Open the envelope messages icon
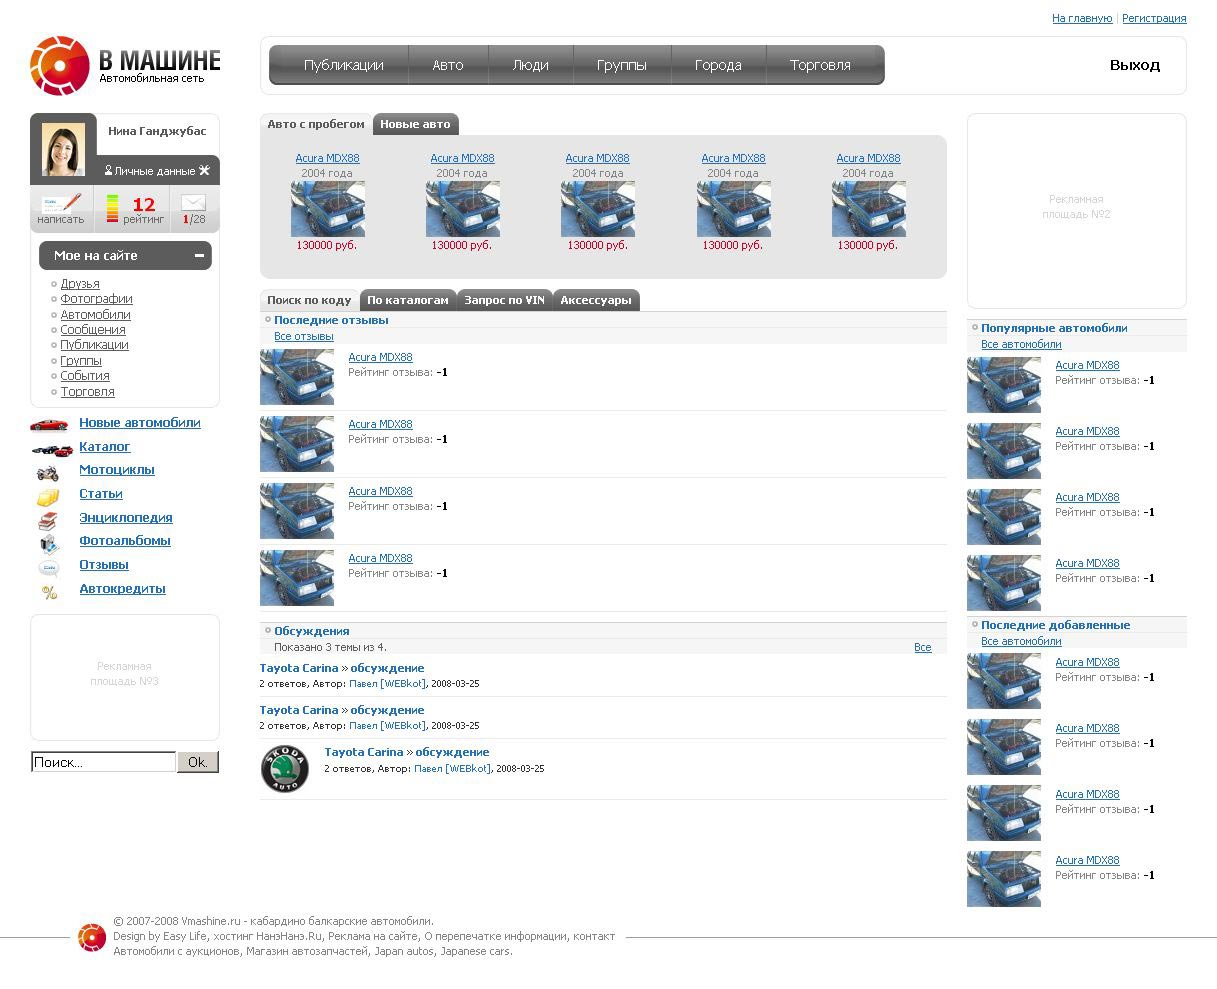 pyautogui.click(x=194, y=202)
